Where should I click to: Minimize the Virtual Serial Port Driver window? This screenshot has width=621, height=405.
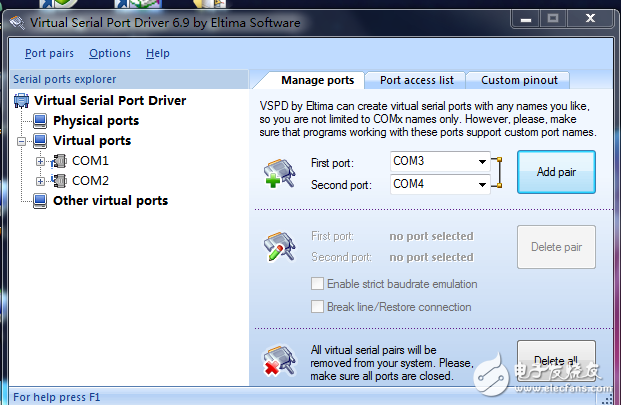pyautogui.click(x=526, y=19)
